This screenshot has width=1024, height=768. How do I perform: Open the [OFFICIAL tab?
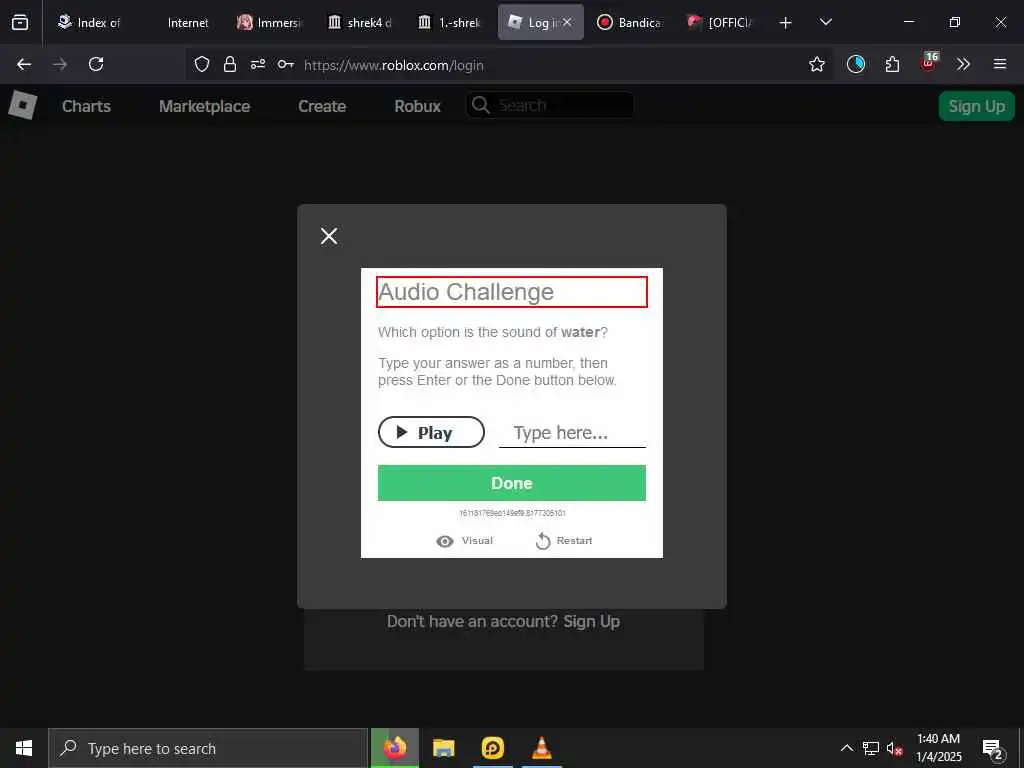pos(720,22)
